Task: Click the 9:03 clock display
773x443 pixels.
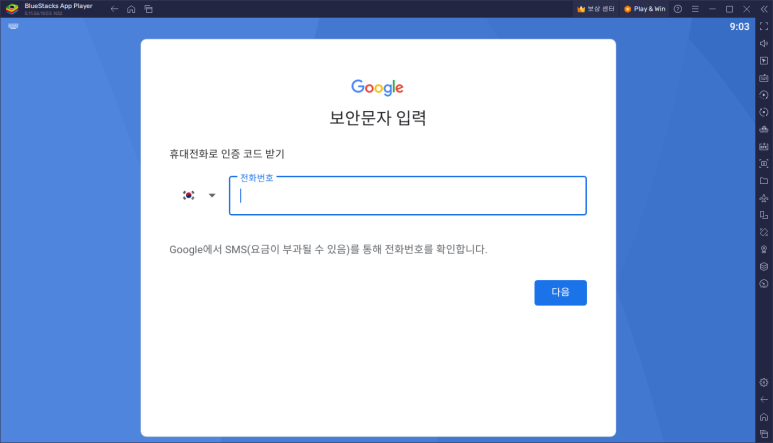Action: 739,27
